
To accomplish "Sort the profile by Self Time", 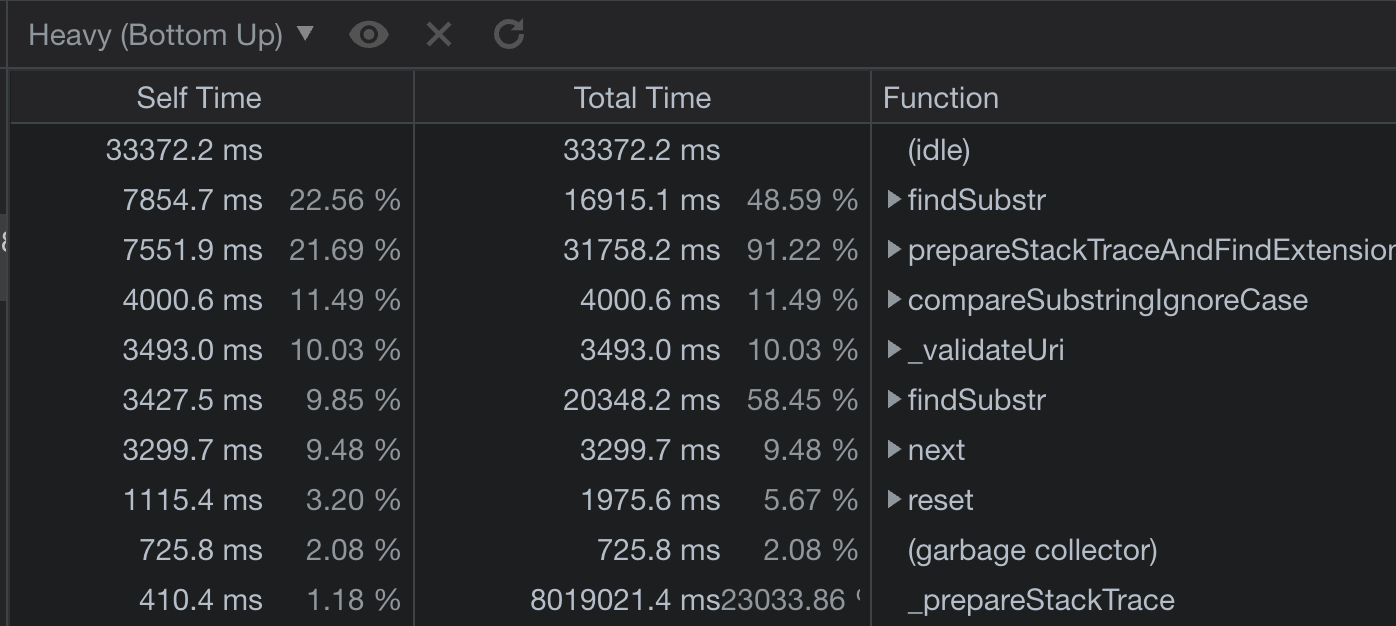I will (198, 97).
